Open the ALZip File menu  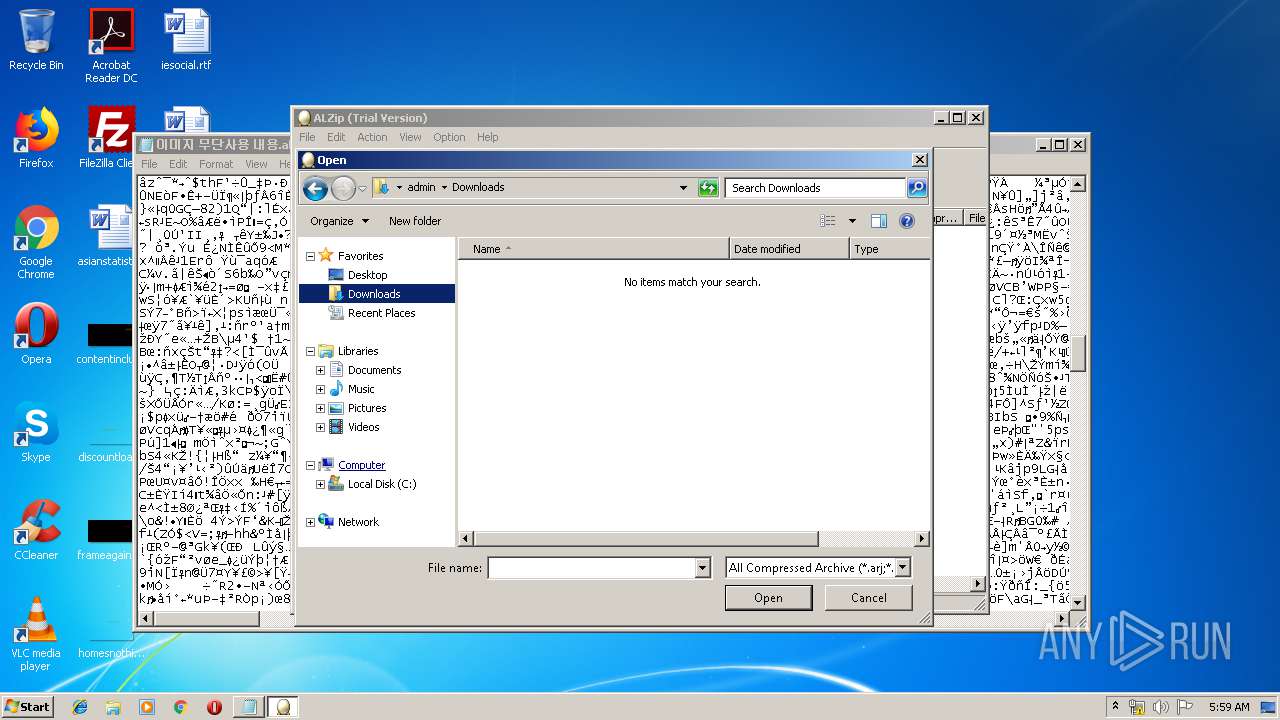[x=308, y=137]
